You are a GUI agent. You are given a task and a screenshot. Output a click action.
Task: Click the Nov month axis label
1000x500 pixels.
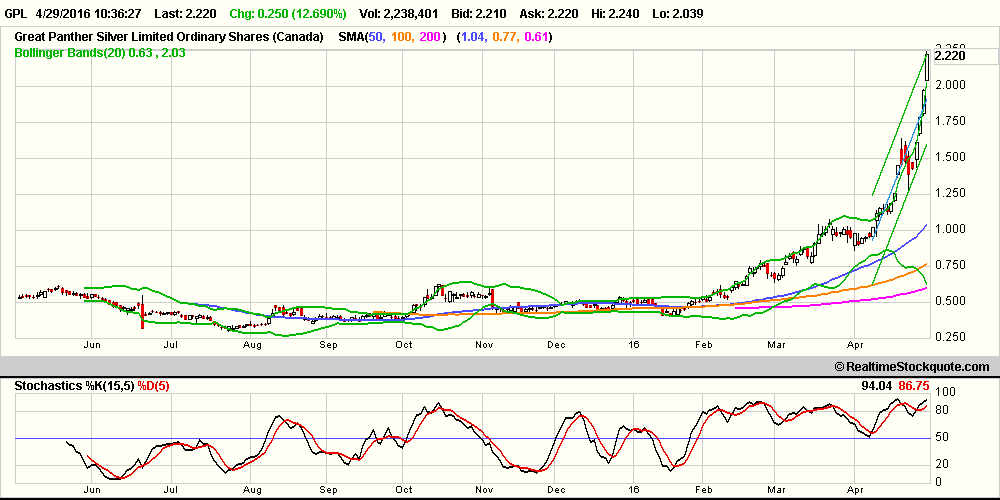(485, 345)
